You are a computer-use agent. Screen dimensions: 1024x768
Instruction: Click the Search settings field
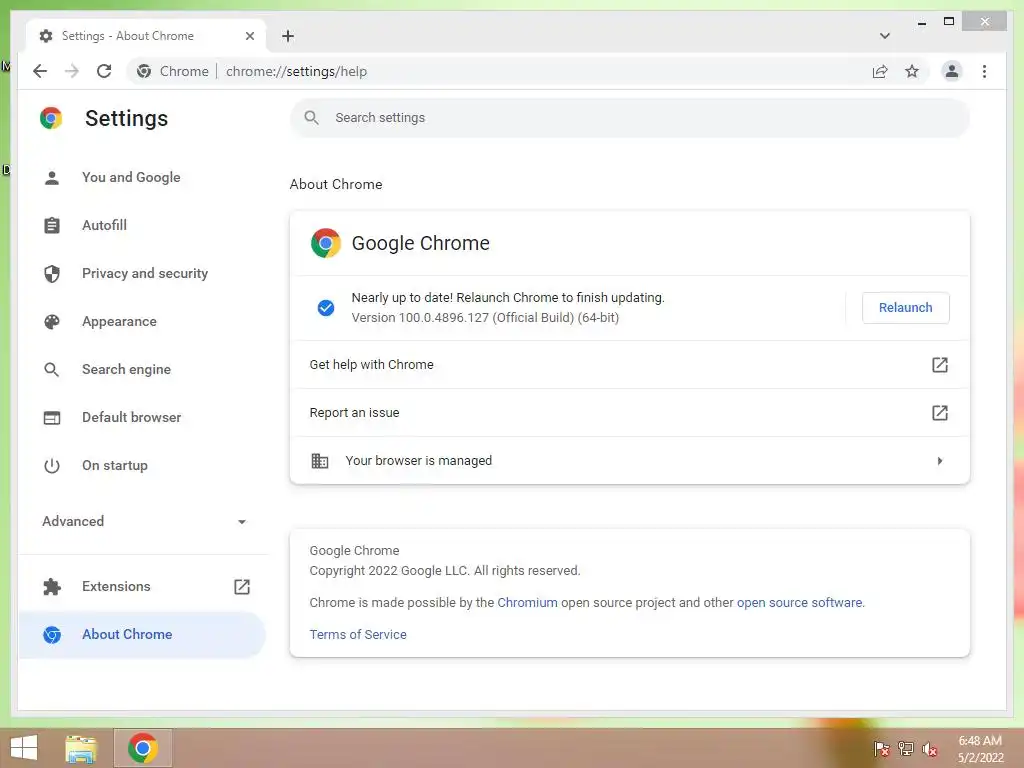(x=630, y=118)
